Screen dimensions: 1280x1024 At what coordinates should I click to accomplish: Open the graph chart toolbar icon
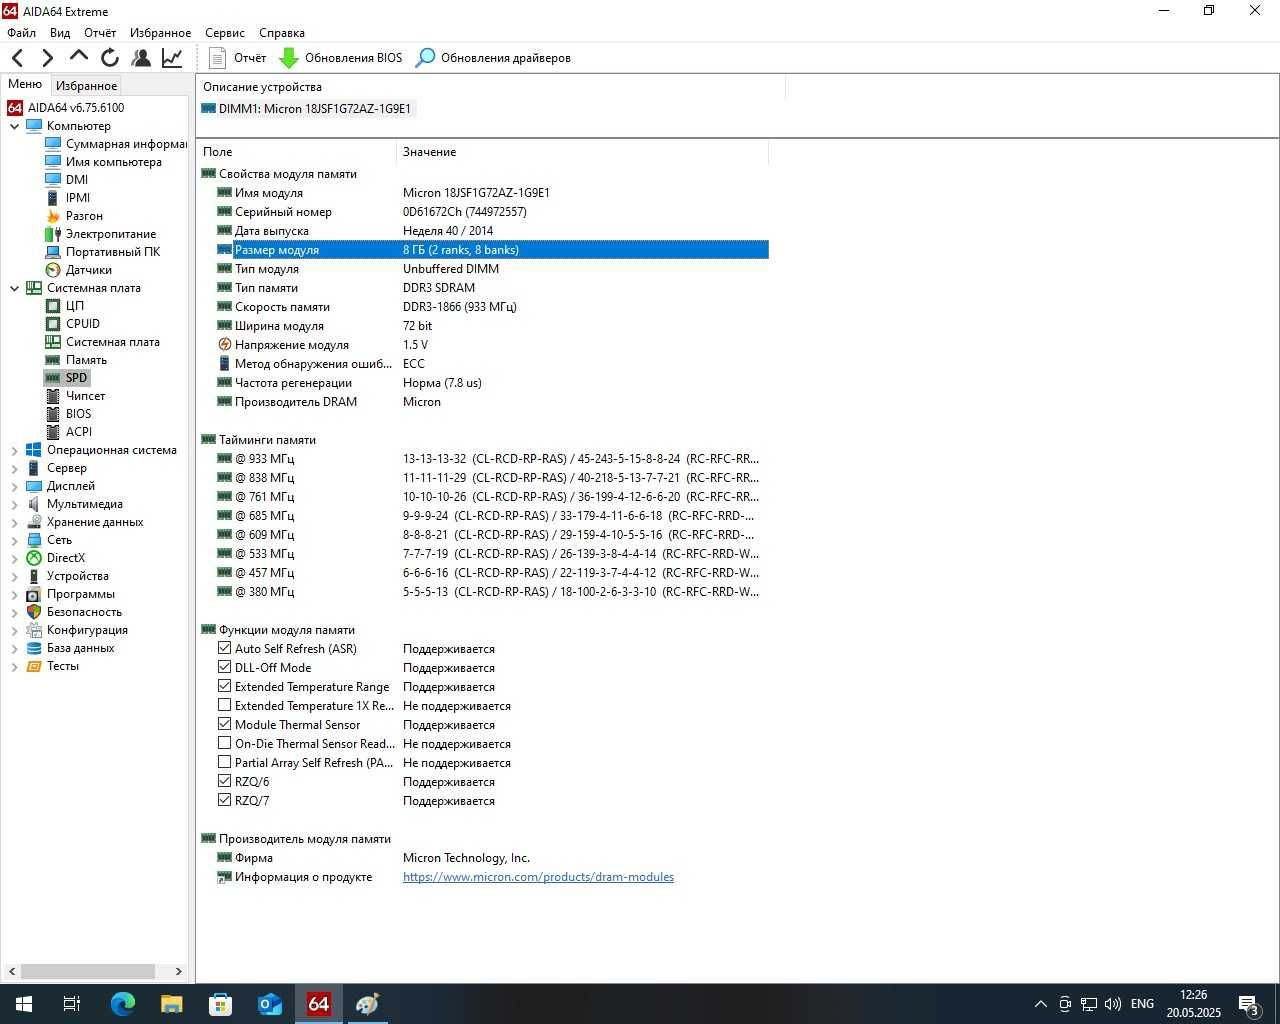point(172,58)
